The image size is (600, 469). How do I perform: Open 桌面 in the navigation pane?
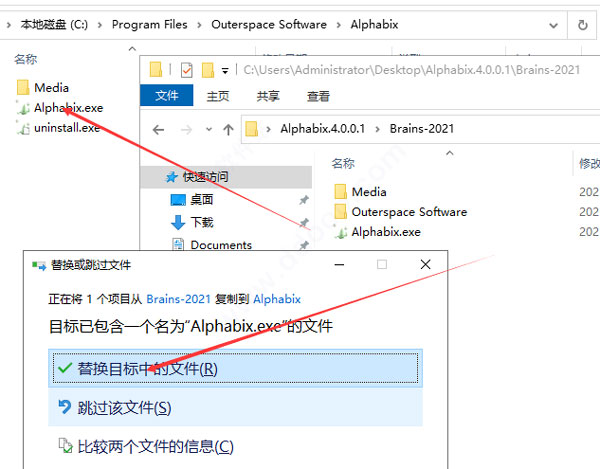202,199
